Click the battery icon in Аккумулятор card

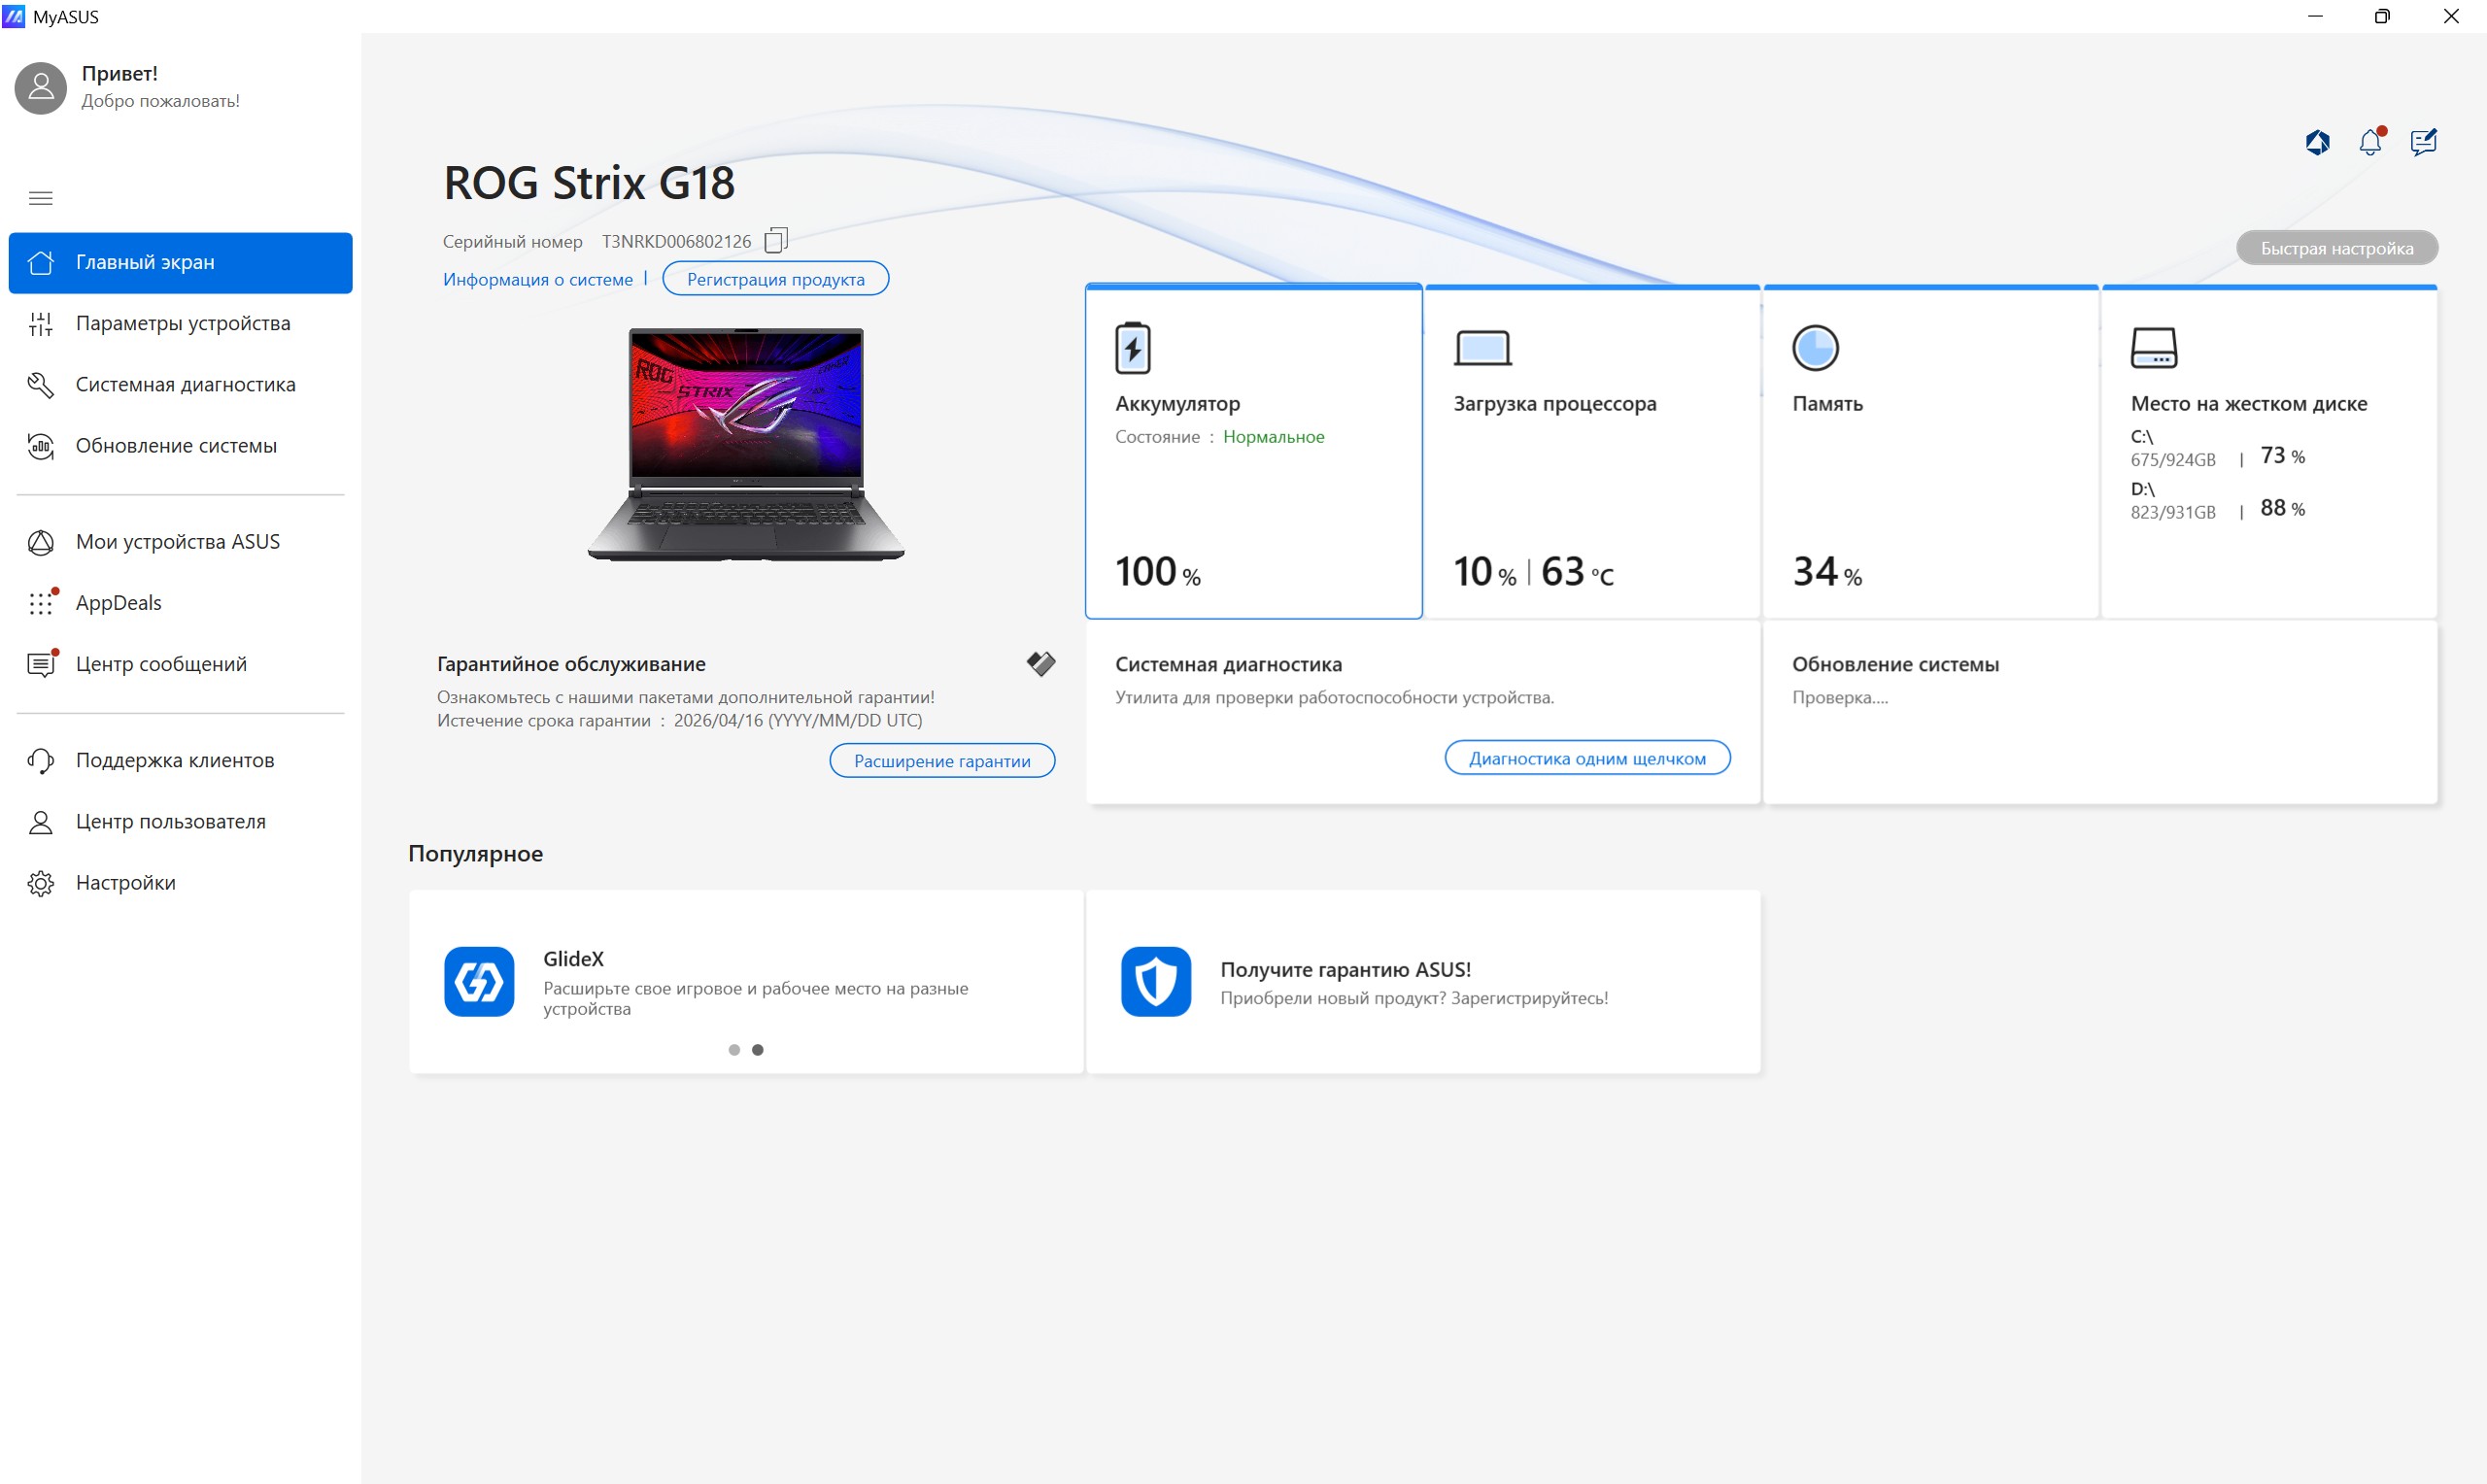(1133, 348)
